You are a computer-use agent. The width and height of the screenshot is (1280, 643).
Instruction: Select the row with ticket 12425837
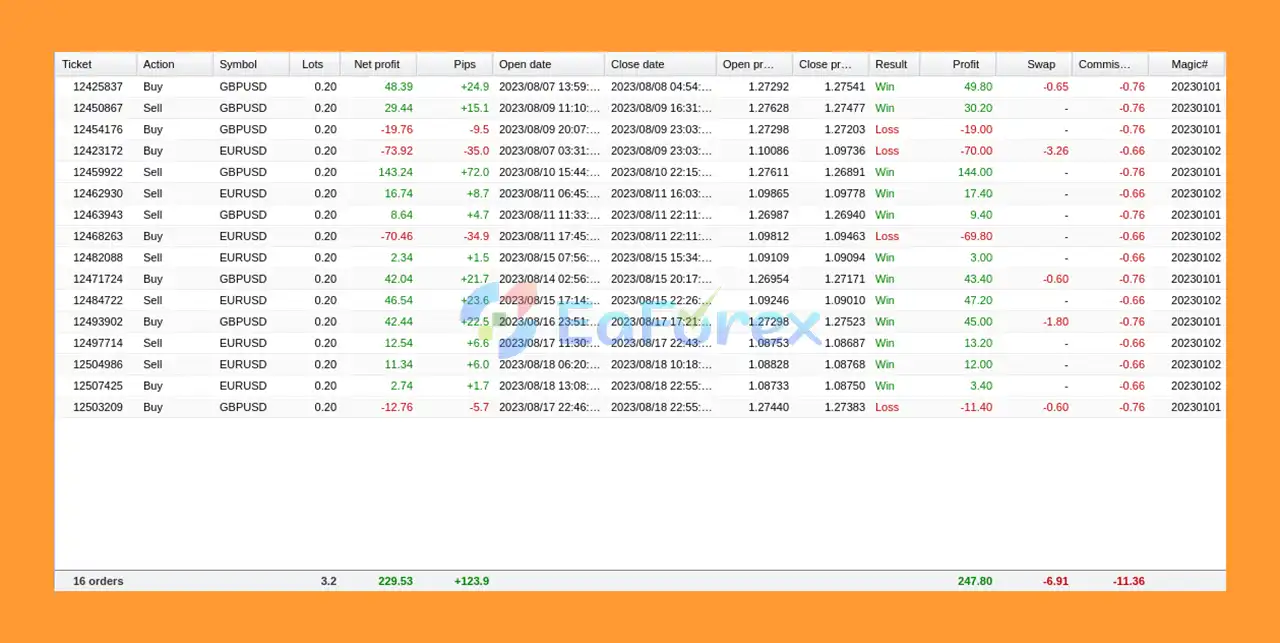[x=98, y=87]
